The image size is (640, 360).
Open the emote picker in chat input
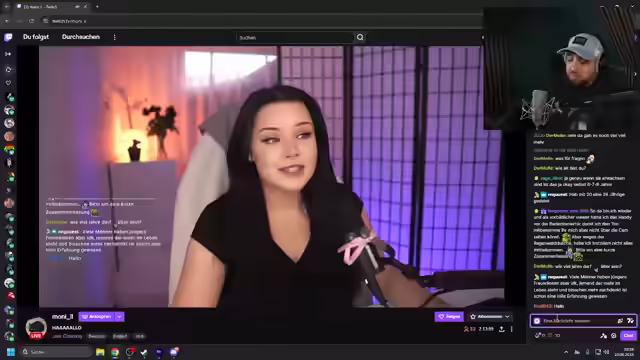(x=631, y=321)
